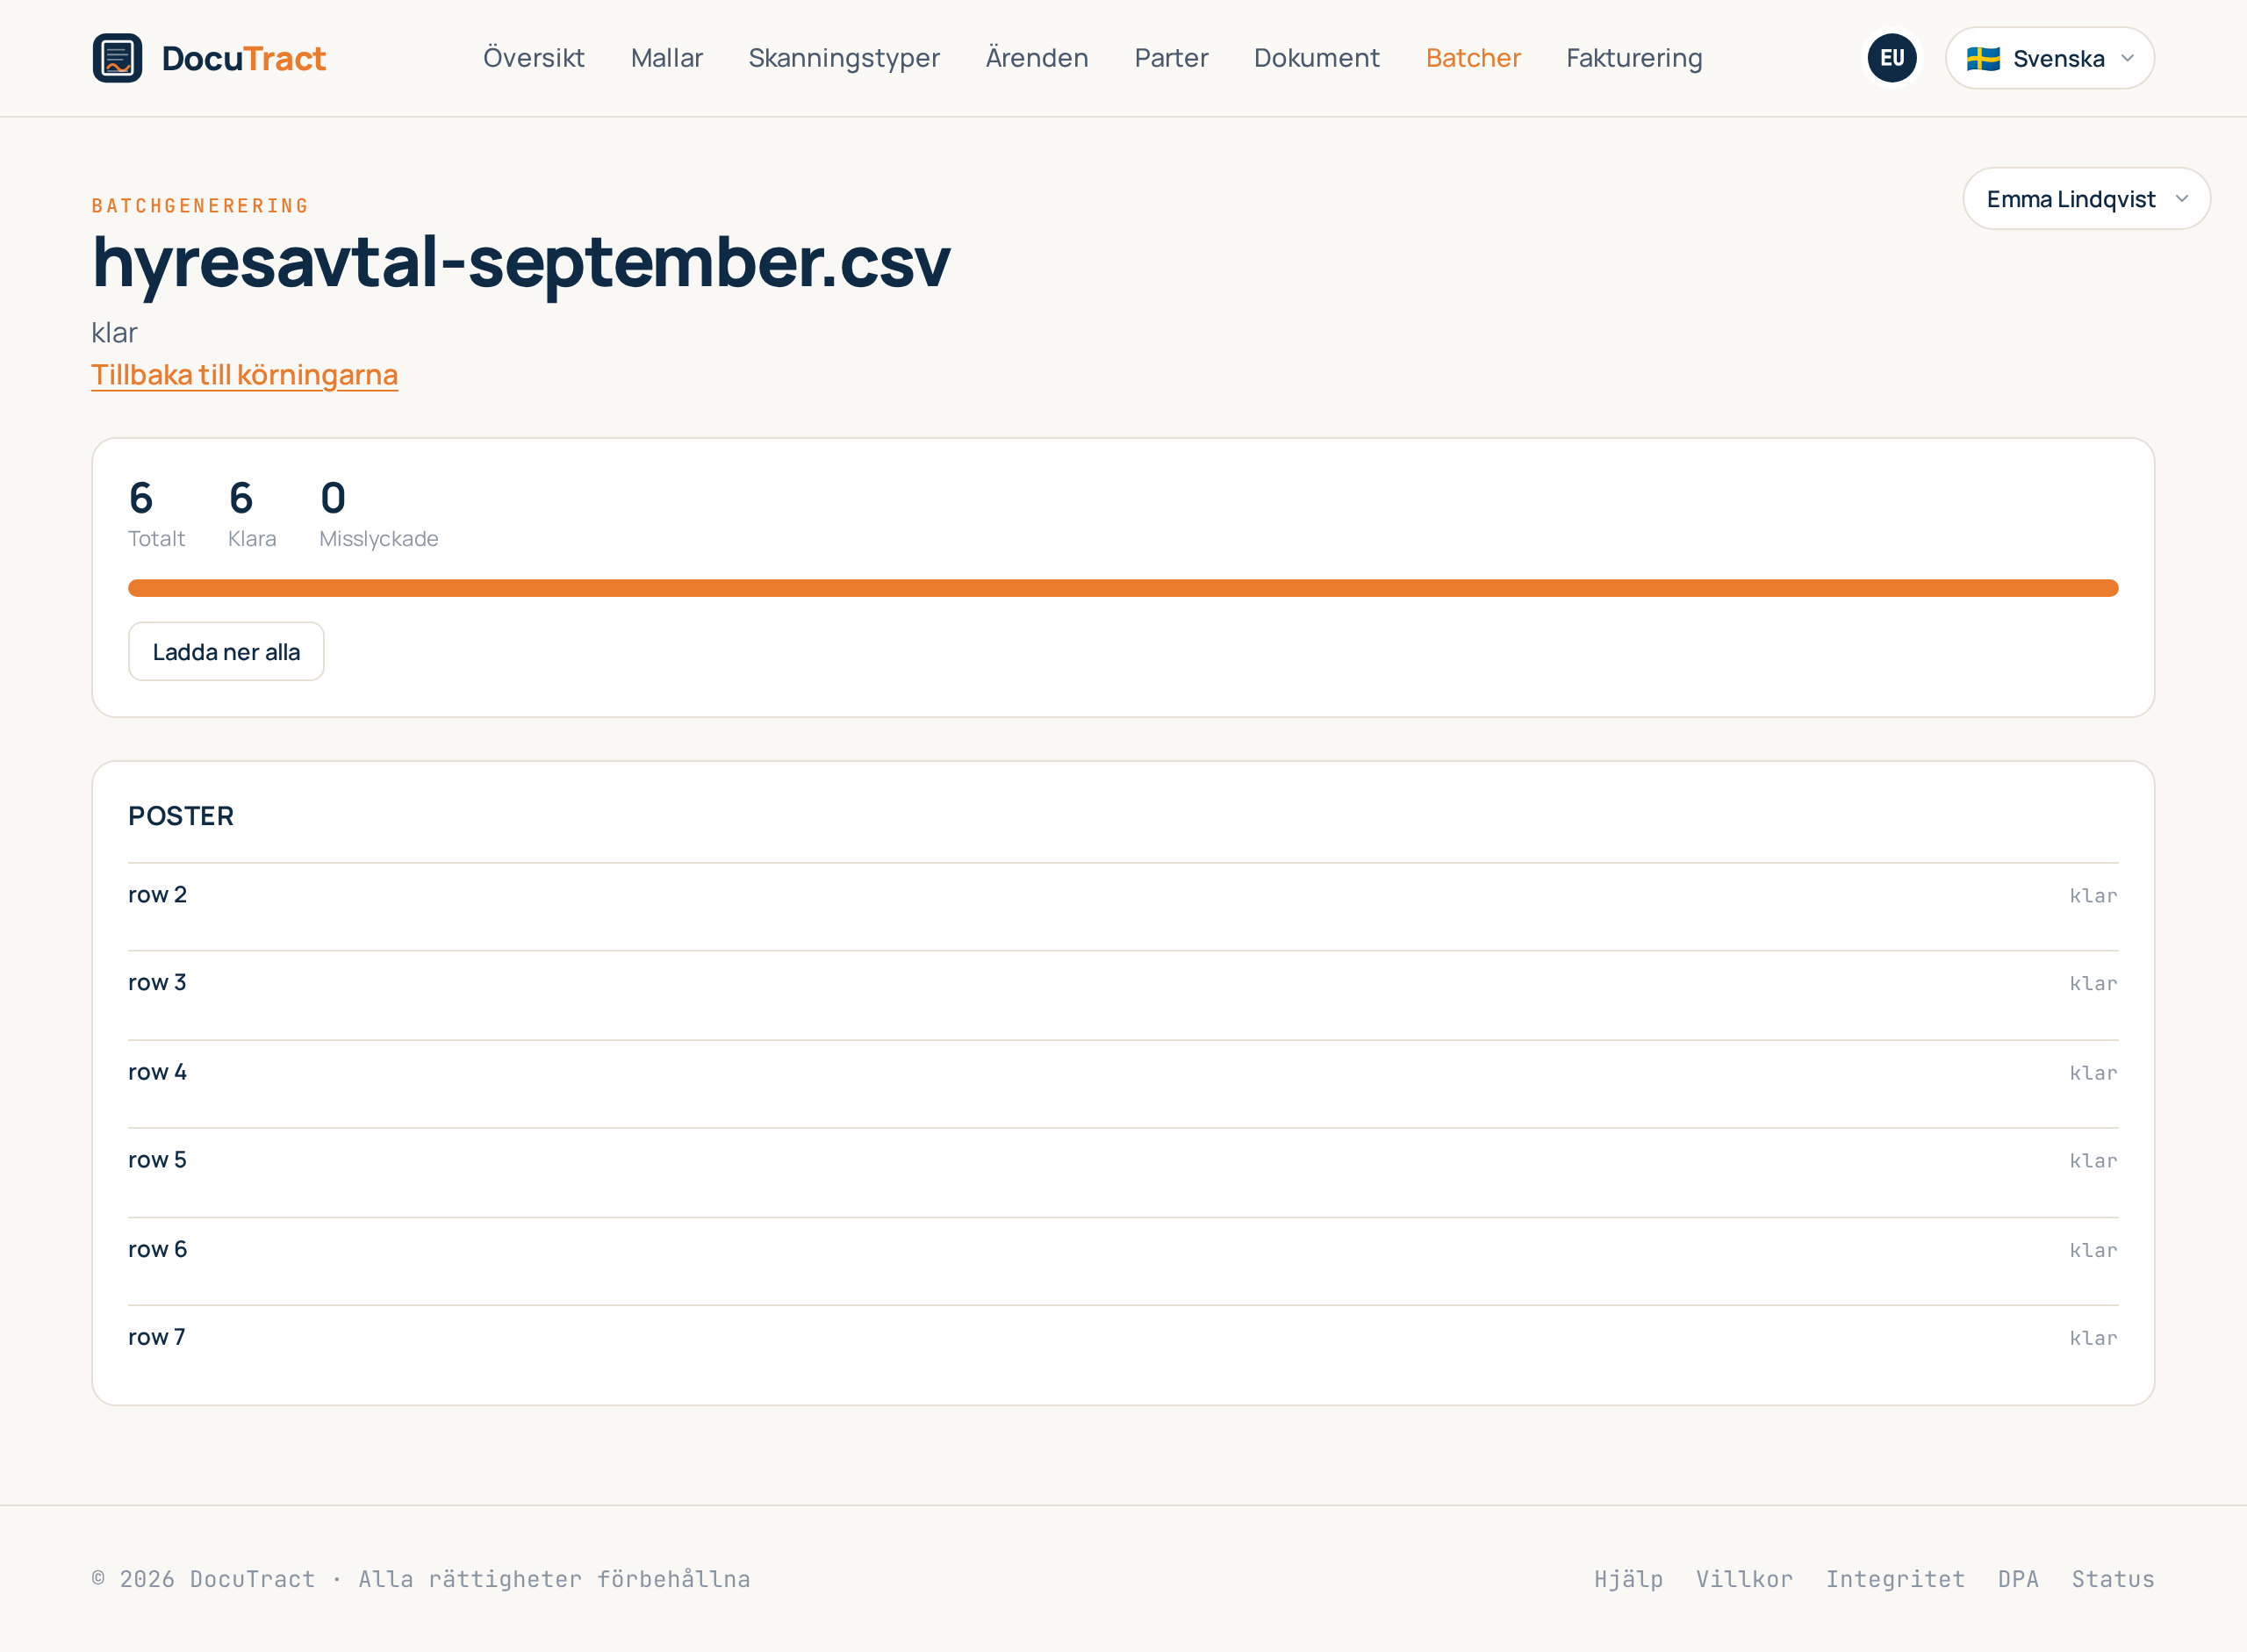This screenshot has height=1652, width=2247.
Task: Open the Status footer link
Action: coord(2112,1579)
